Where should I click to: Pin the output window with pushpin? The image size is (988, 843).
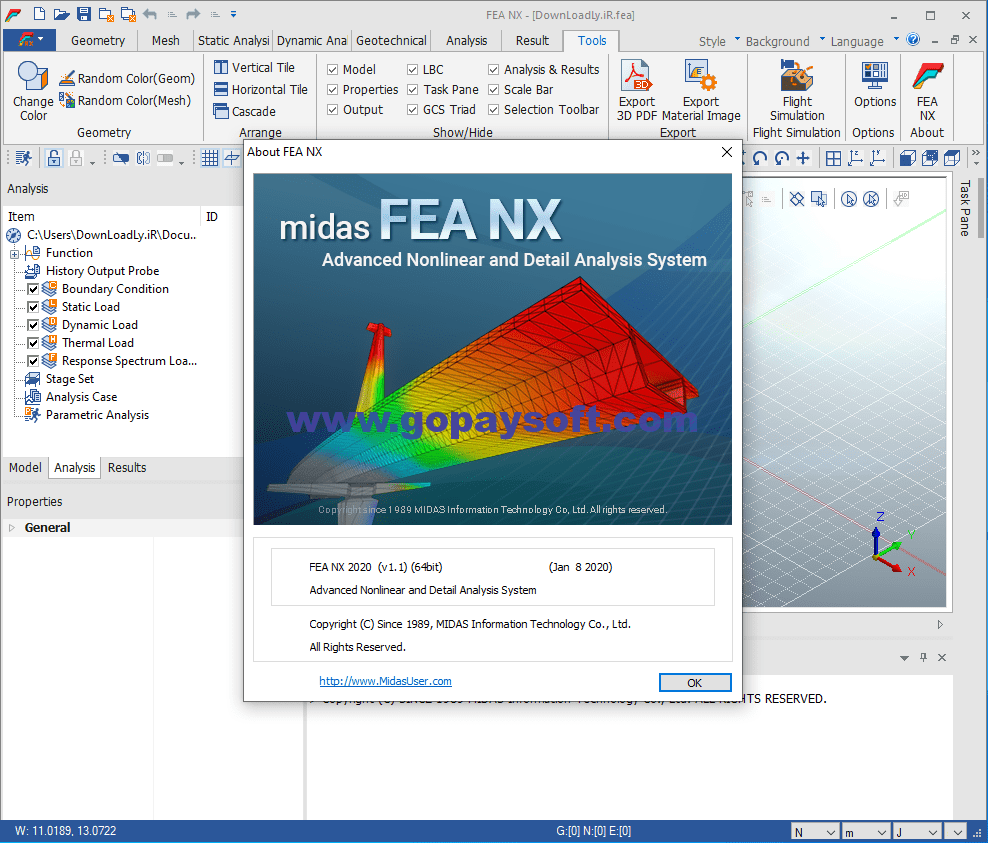click(x=923, y=657)
